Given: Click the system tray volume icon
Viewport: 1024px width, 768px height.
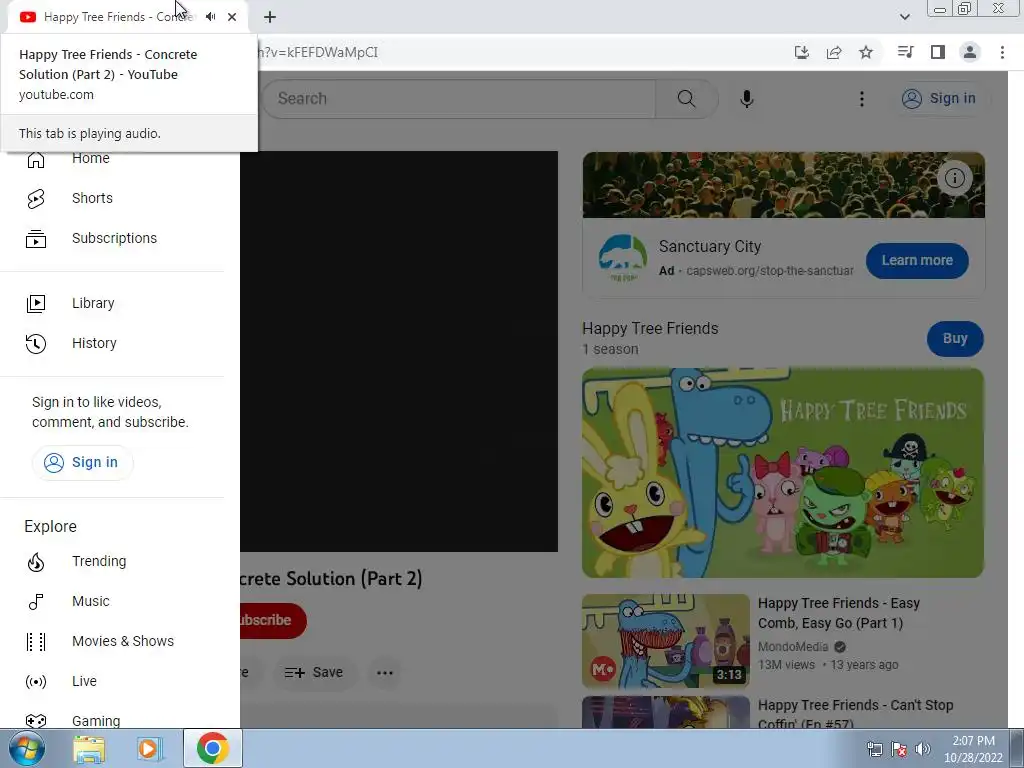Looking at the screenshot, I should tap(923, 749).
